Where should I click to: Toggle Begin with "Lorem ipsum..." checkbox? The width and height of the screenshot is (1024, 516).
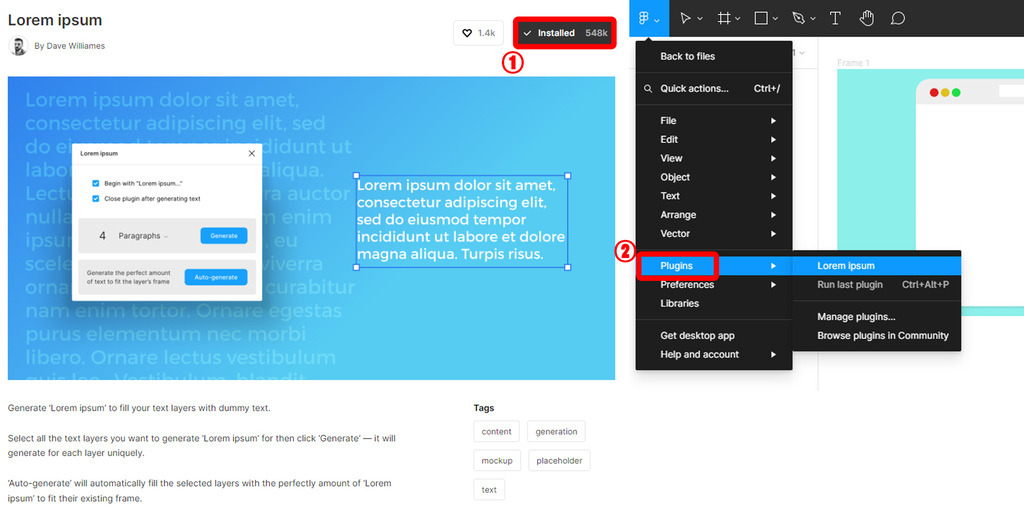pyautogui.click(x=95, y=184)
